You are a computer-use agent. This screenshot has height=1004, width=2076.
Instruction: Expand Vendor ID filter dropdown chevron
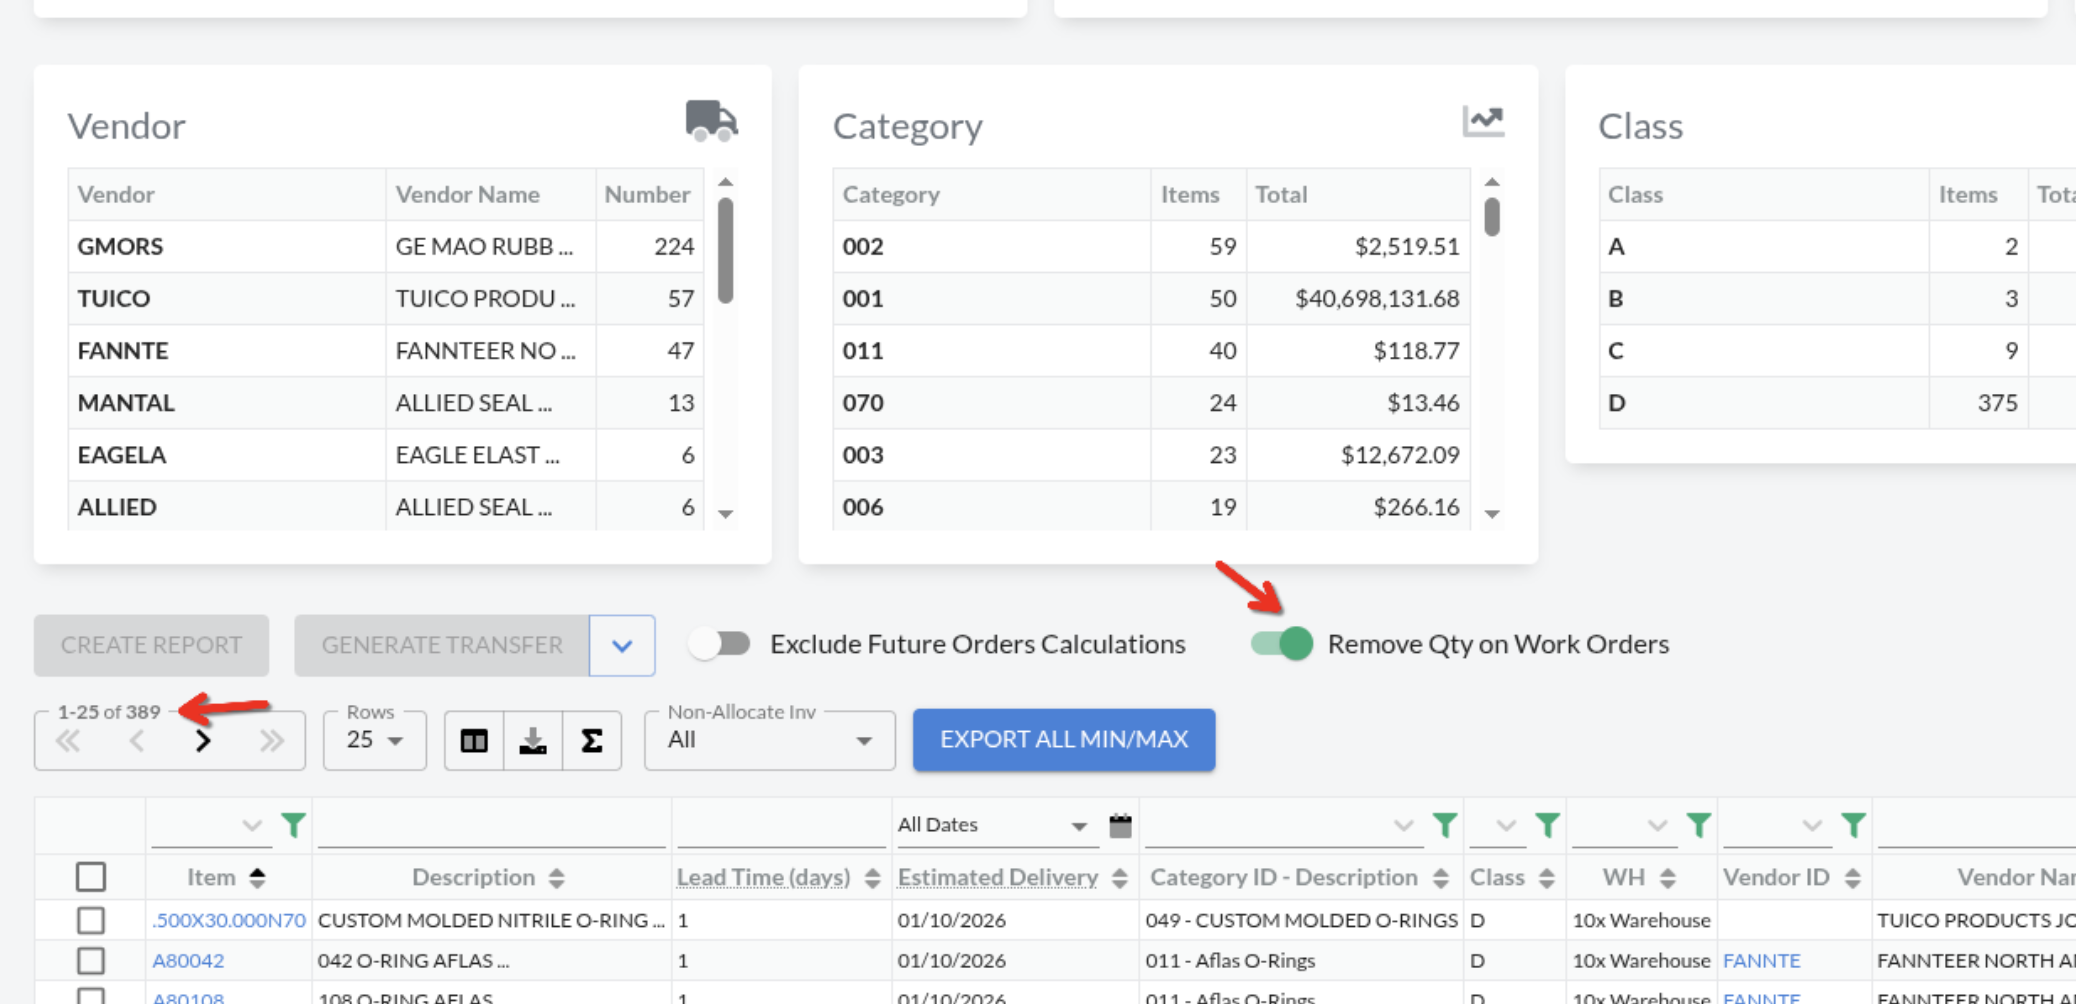tap(1811, 826)
